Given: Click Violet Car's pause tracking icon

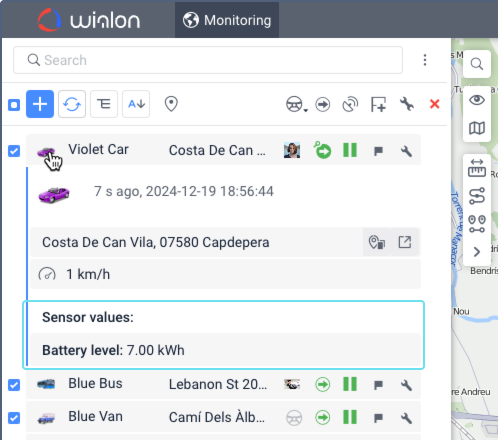Looking at the screenshot, I should click(350, 150).
